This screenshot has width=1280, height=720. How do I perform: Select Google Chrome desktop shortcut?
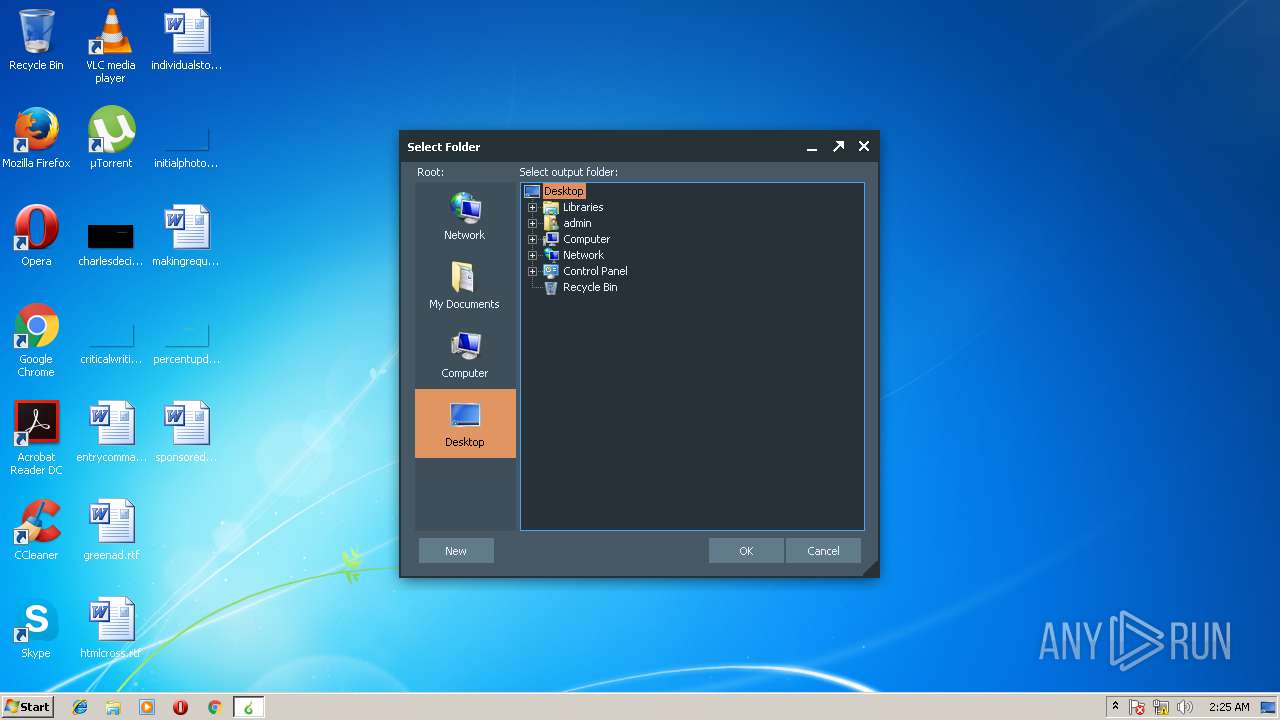point(36,341)
